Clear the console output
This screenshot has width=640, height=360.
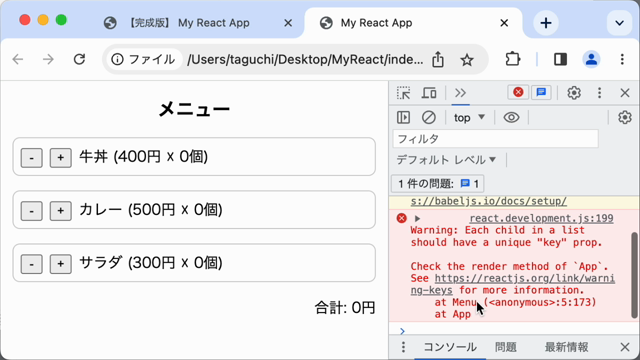coord(429,118)
